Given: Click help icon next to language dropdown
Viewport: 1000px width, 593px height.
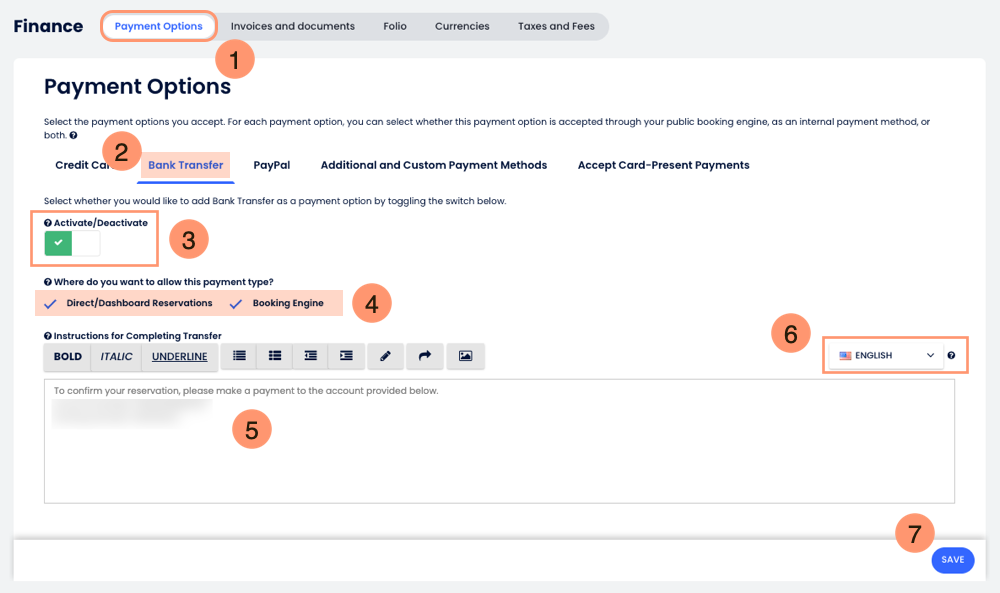Looking at the screenshot, I should pos(951,356).
